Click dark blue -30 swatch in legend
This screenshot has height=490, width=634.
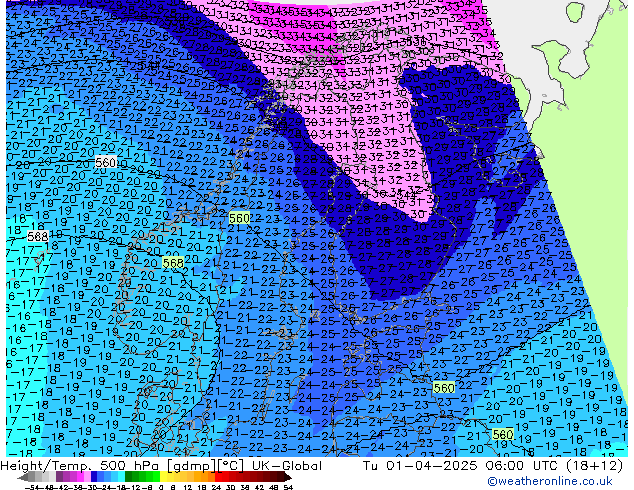94,478
